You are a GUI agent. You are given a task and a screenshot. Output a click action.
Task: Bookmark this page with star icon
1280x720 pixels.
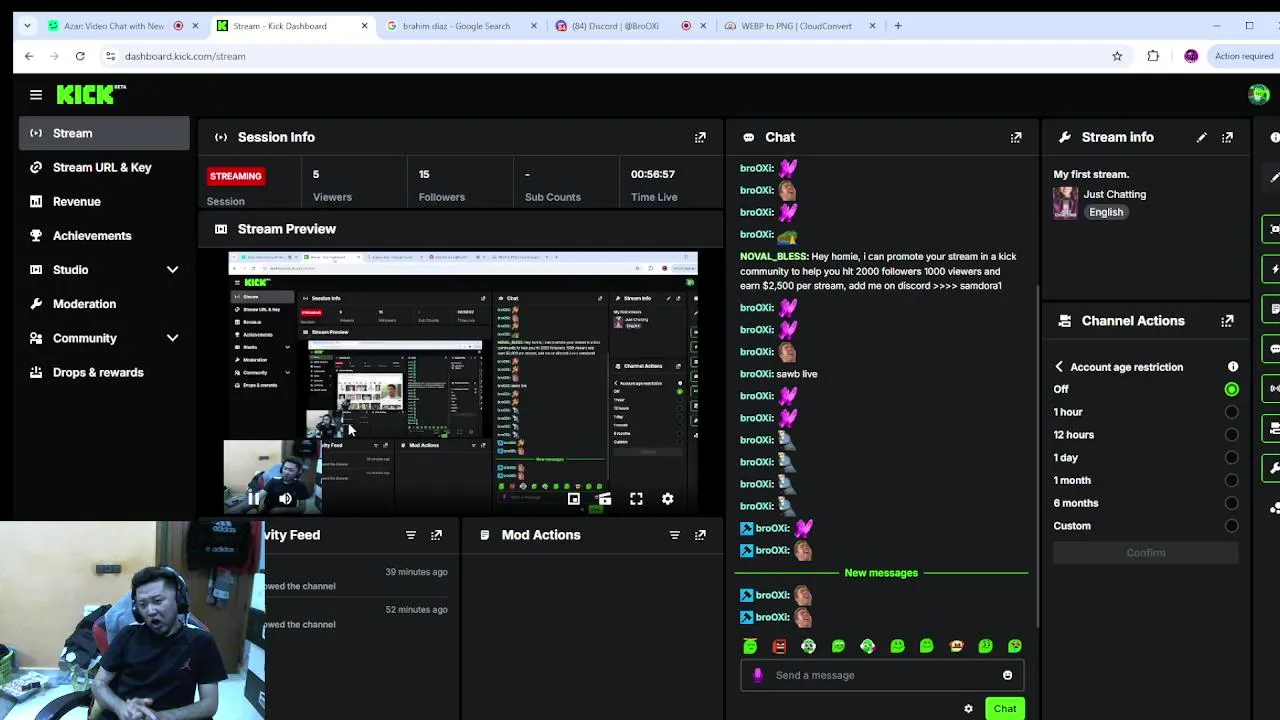click(1117, 56)
